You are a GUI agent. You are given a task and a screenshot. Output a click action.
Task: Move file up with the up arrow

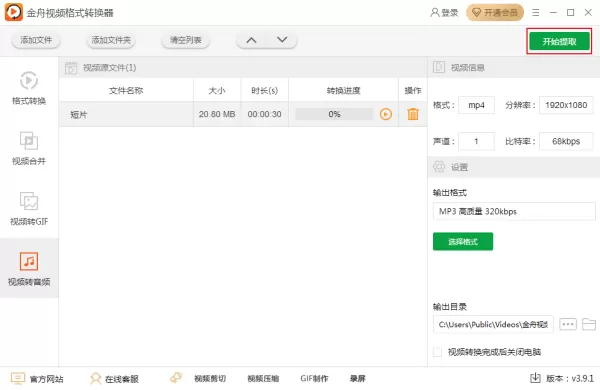(x=251, y=40)
